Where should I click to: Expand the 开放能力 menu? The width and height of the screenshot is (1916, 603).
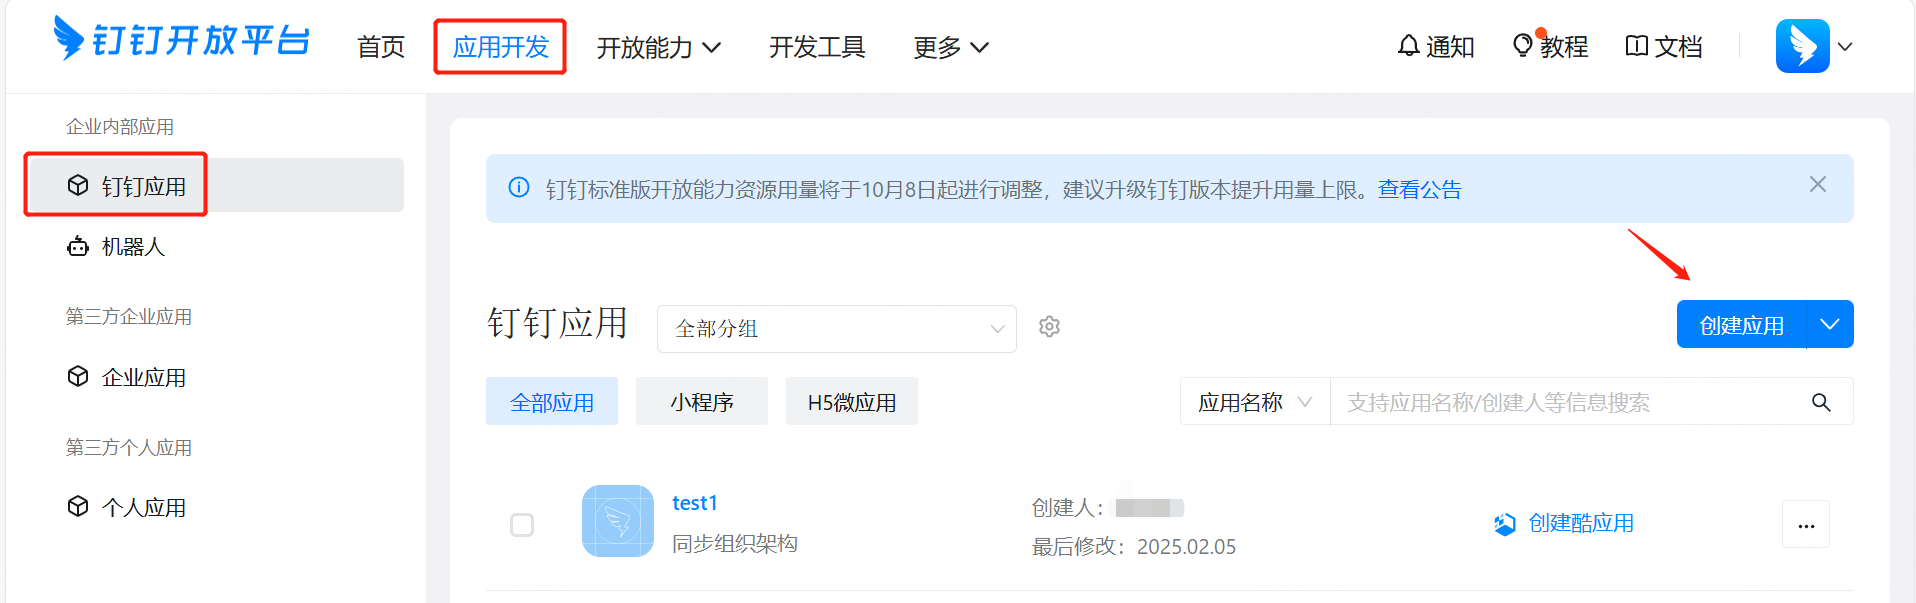point(659,47)
